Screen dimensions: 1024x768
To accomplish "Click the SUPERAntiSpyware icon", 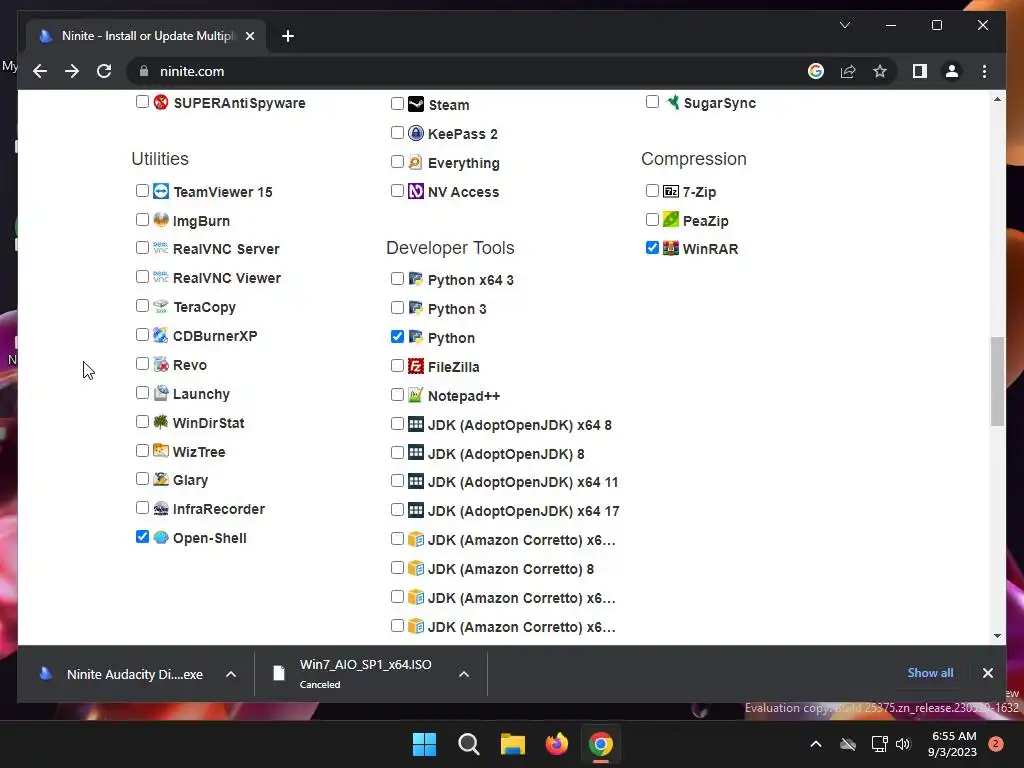I will pos(161,103).
